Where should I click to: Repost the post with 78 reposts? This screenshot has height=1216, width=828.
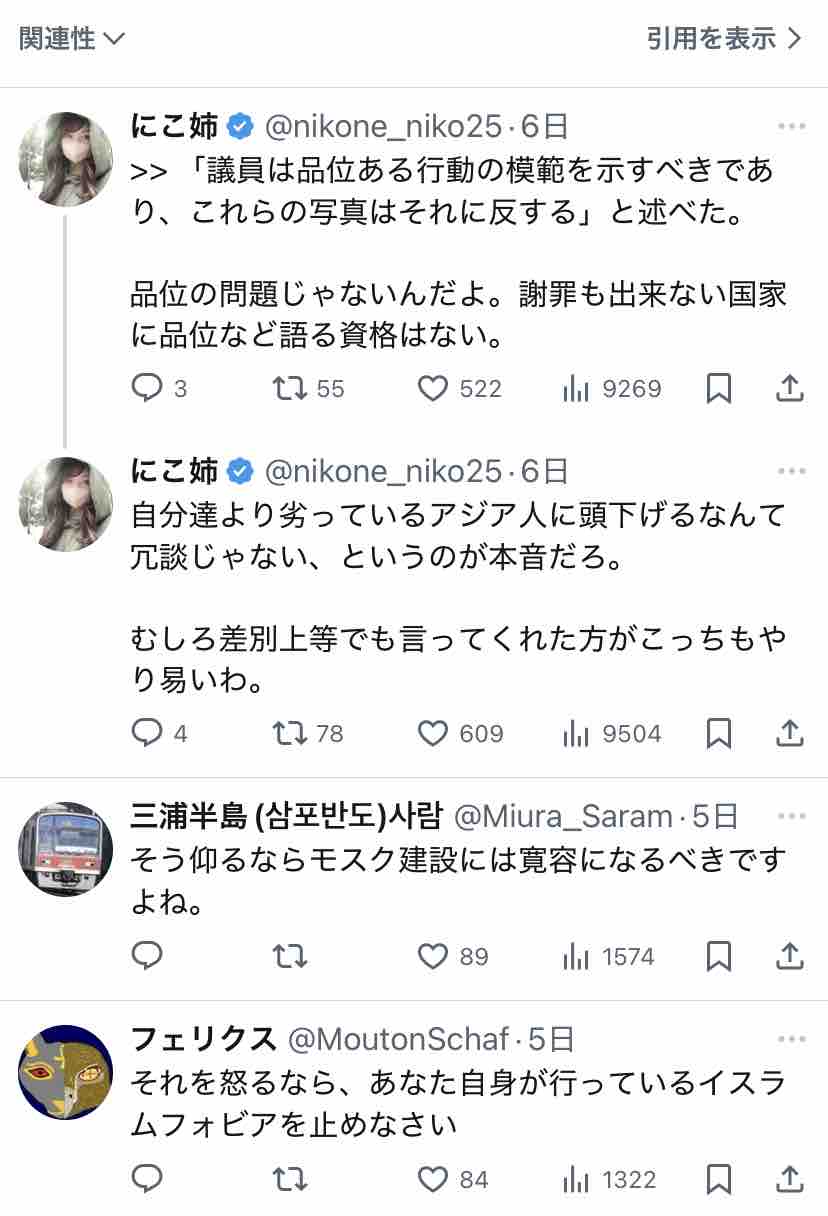point(290,734)
